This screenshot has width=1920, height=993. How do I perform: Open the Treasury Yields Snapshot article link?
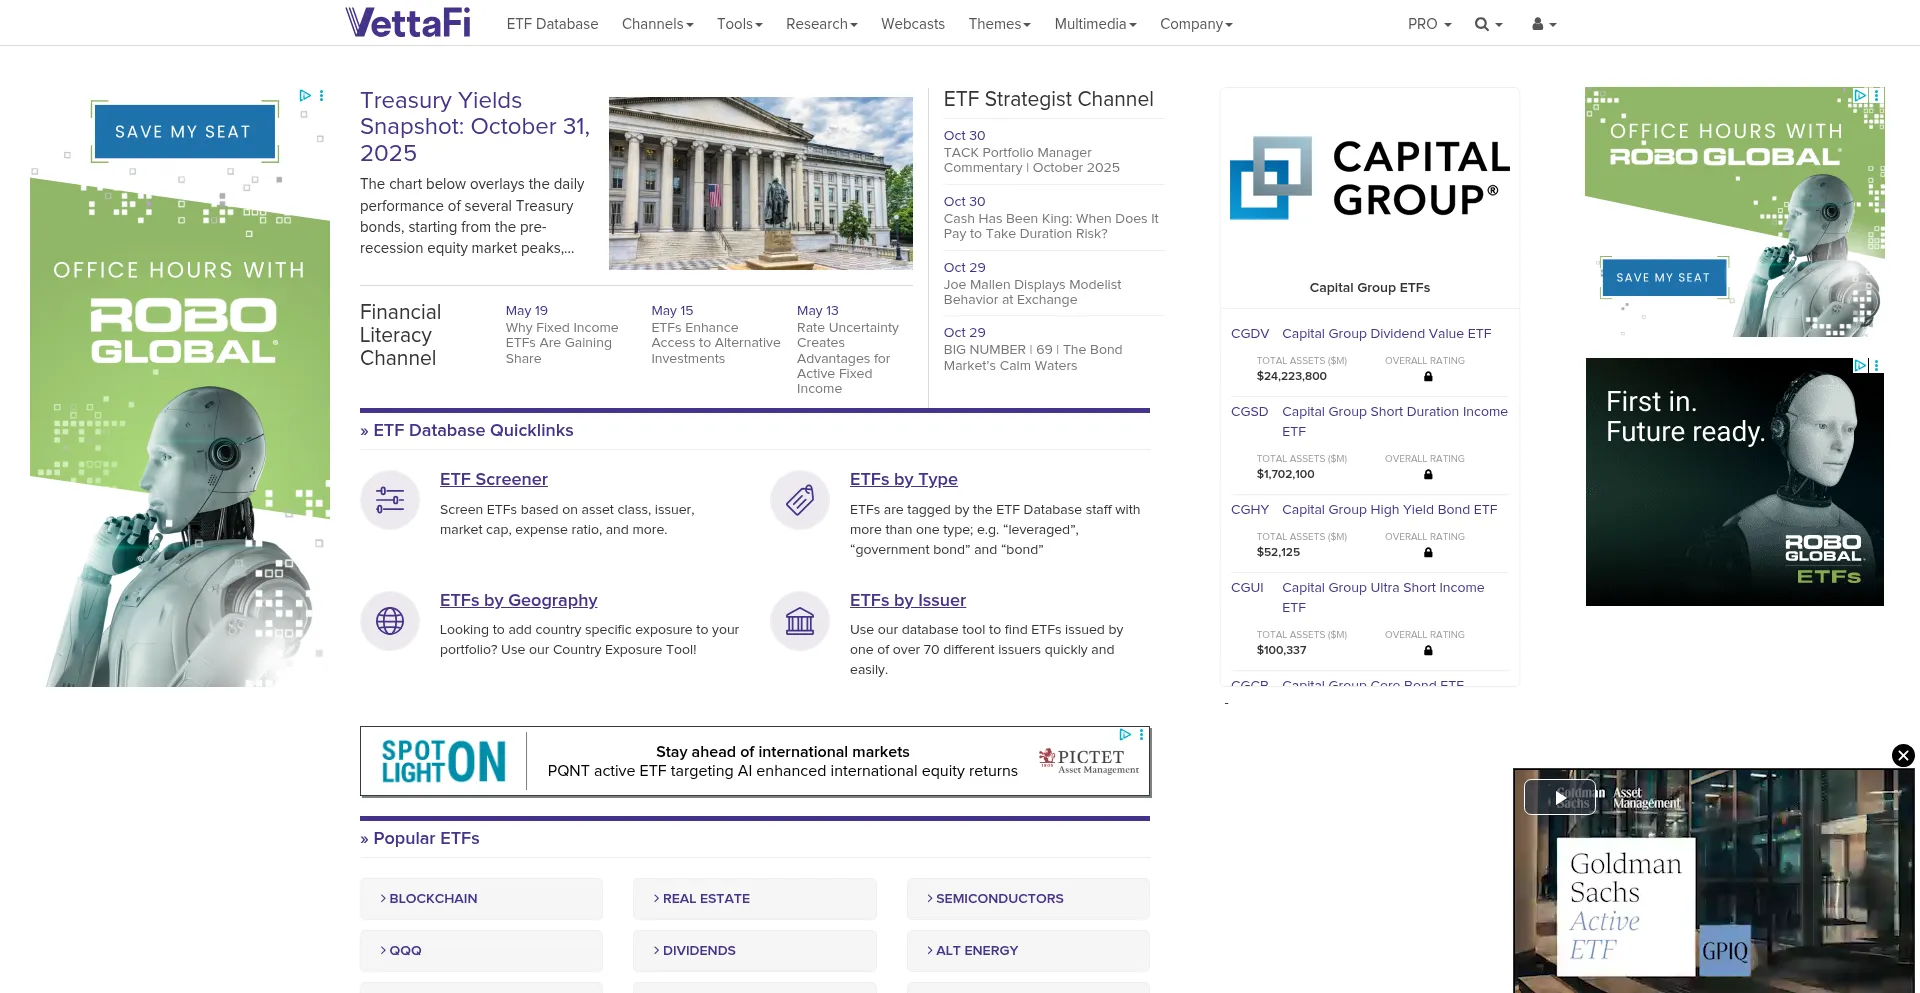pyautogui.click(x=474, y=127)
